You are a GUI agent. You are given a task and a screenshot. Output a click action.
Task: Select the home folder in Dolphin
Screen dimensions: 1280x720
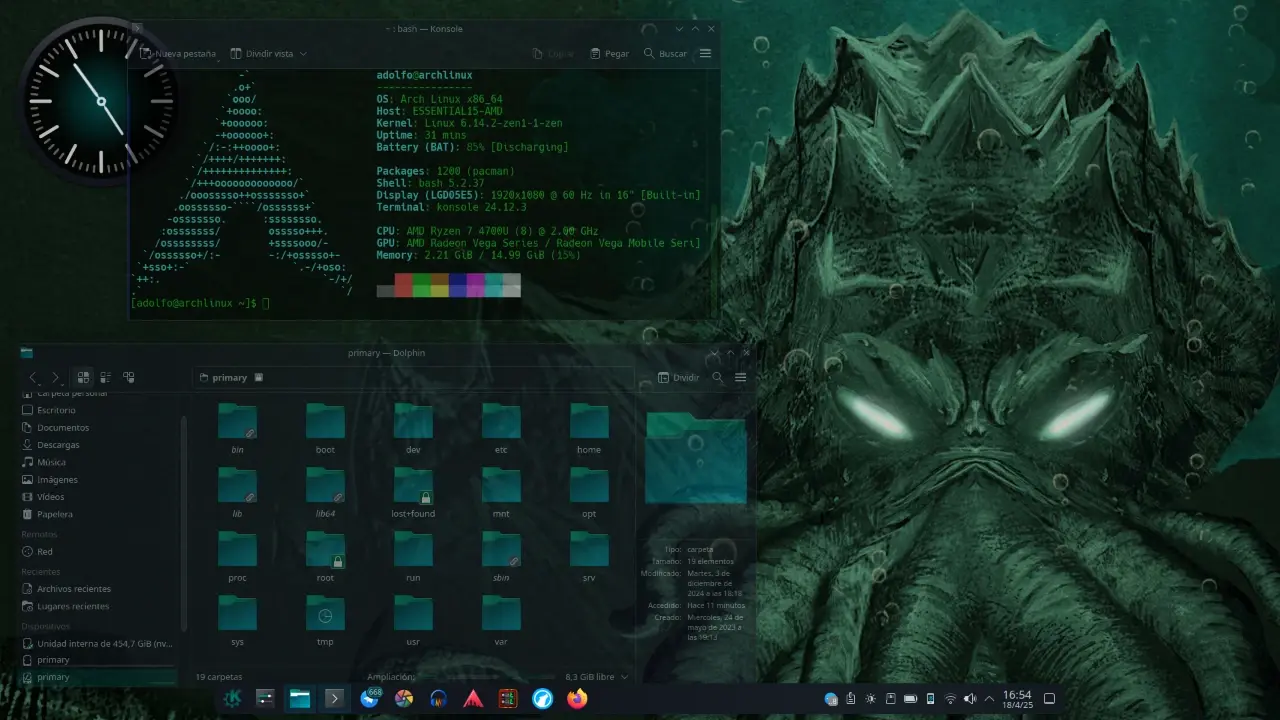pos(589,429)
